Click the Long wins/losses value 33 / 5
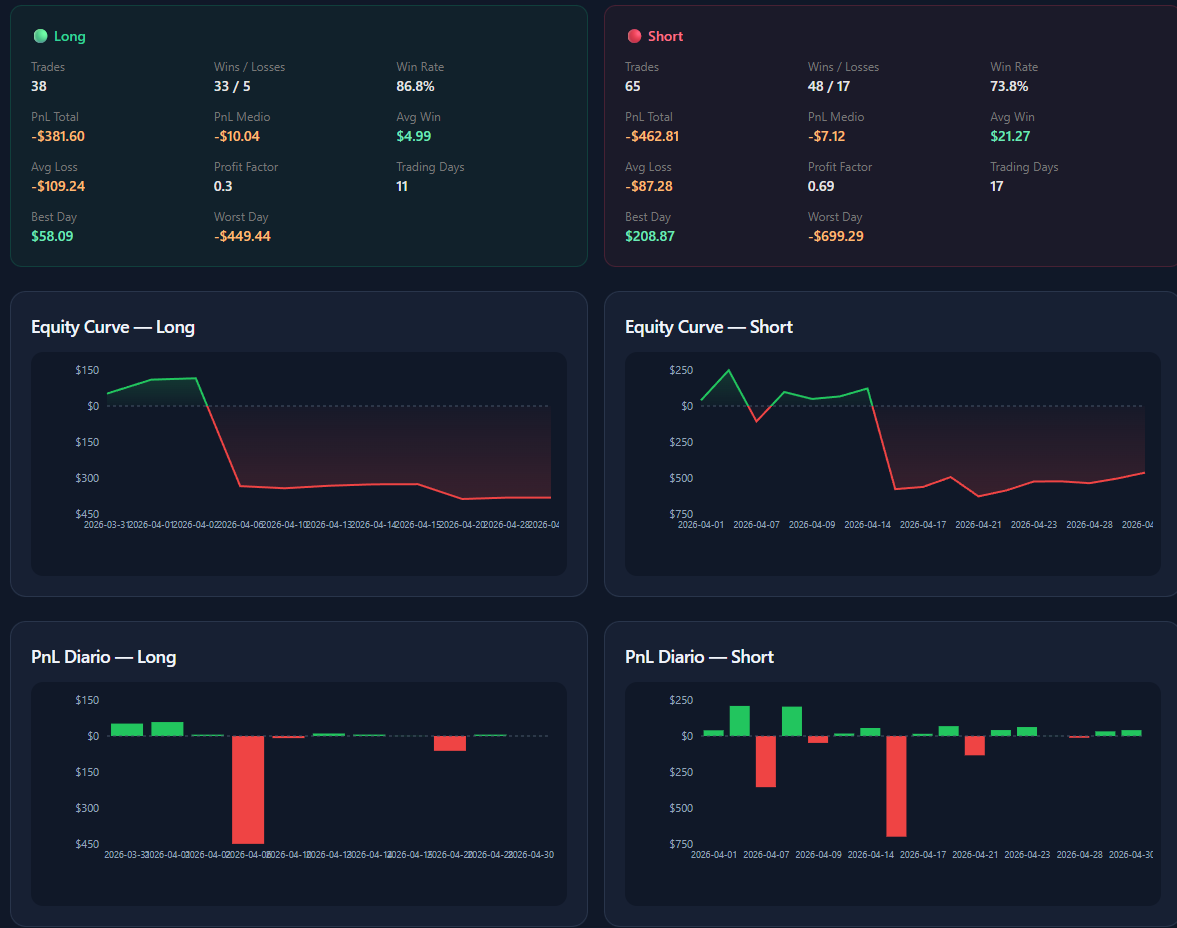 pyautogui.click(x=232, y=86)
